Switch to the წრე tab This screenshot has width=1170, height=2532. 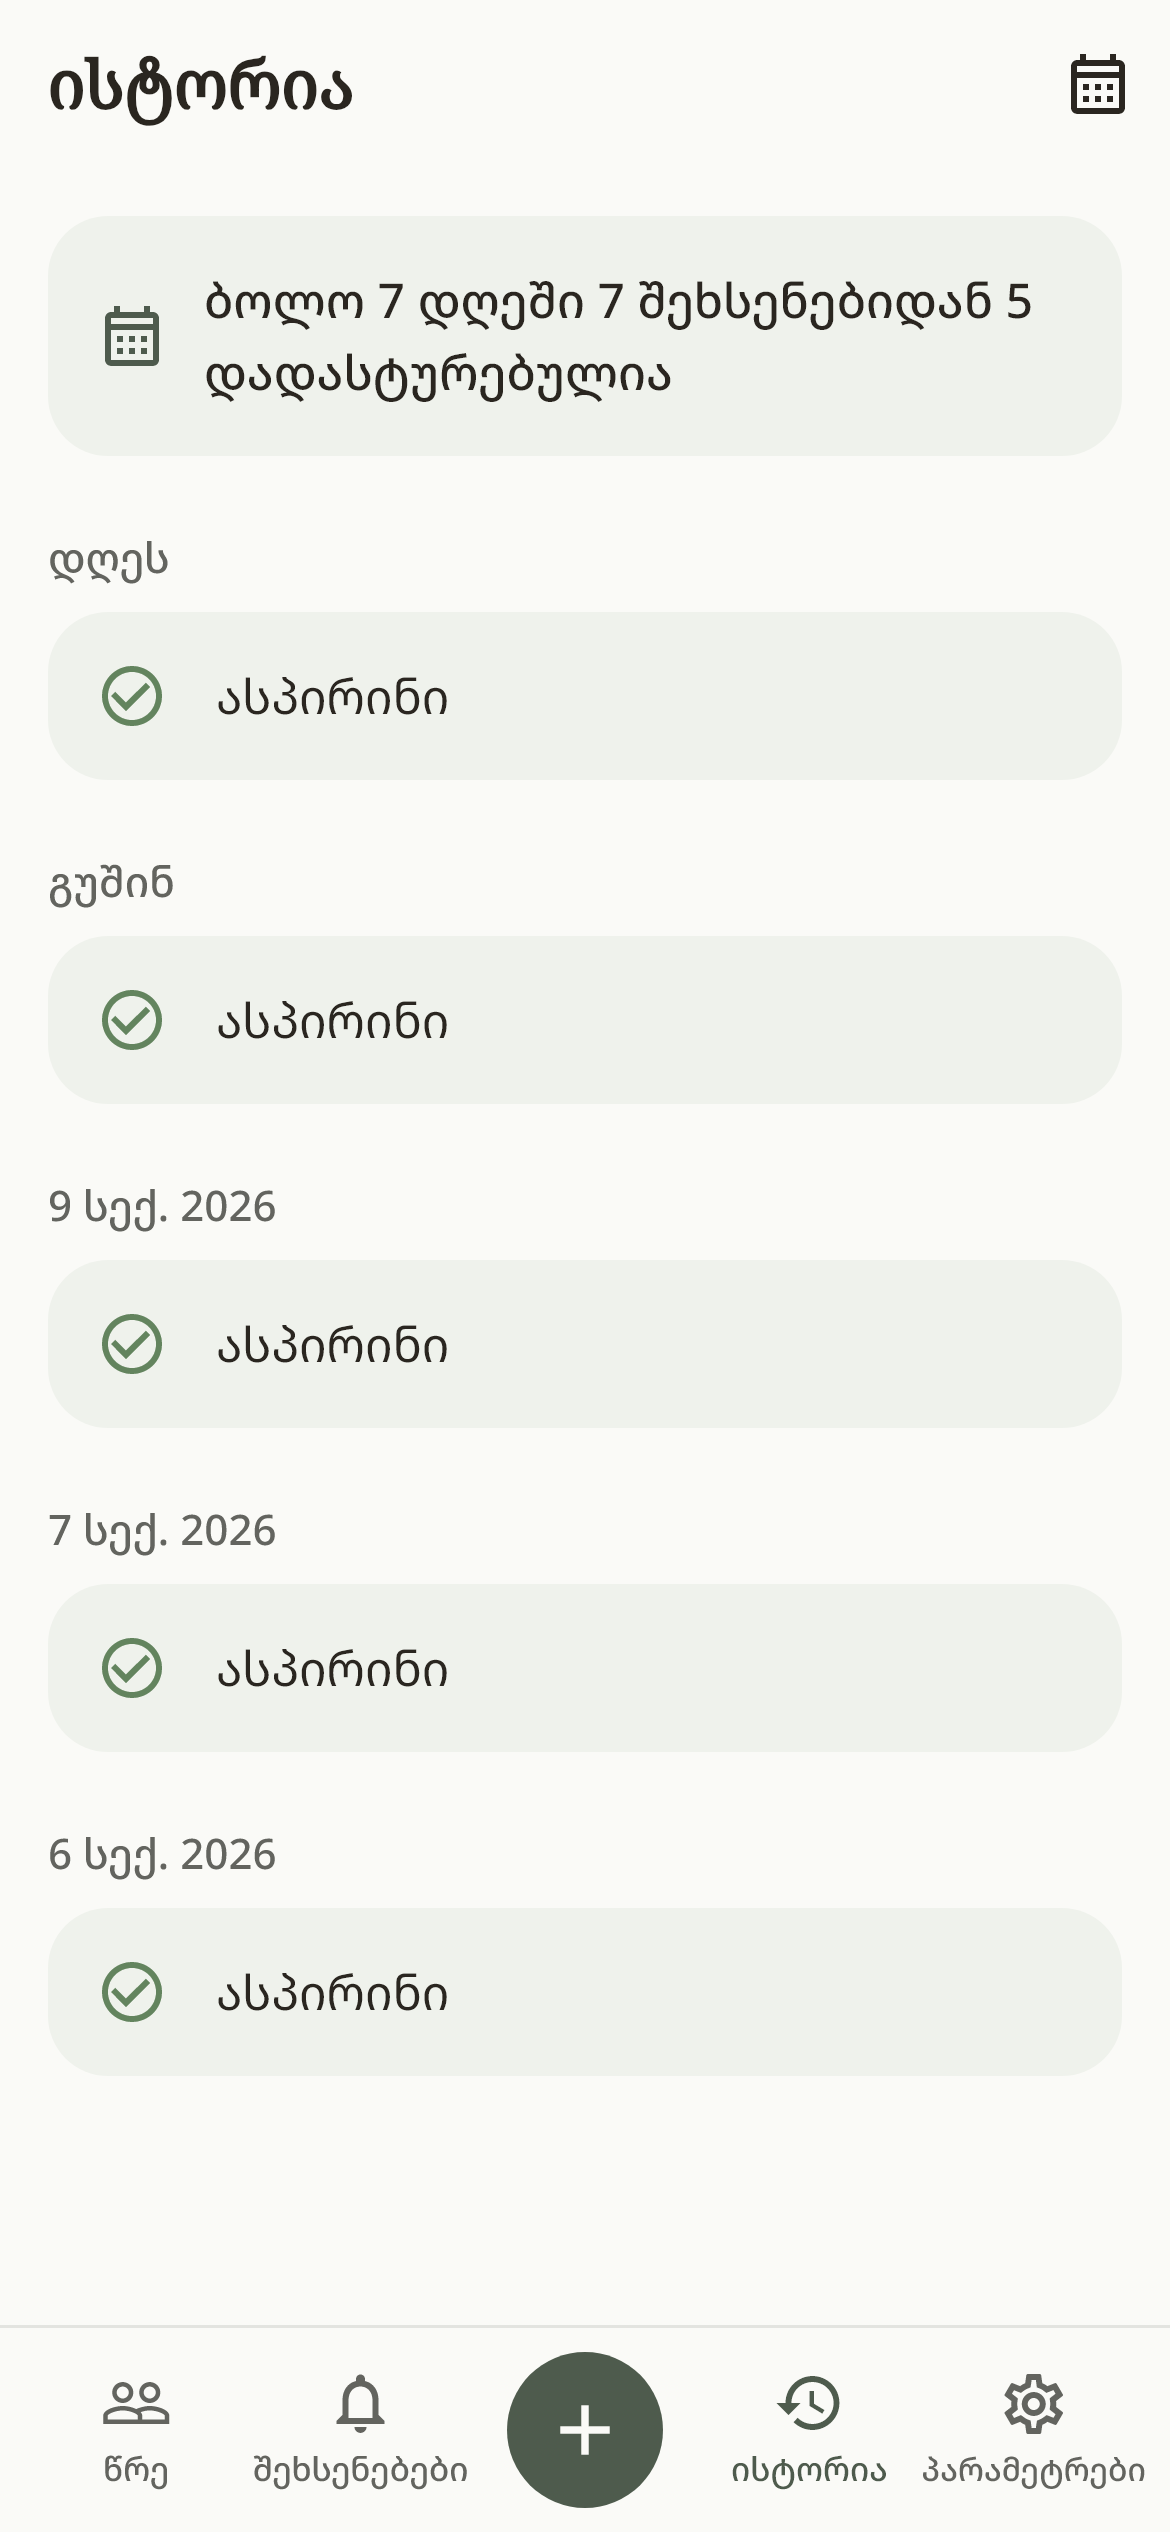point(136,2430)
